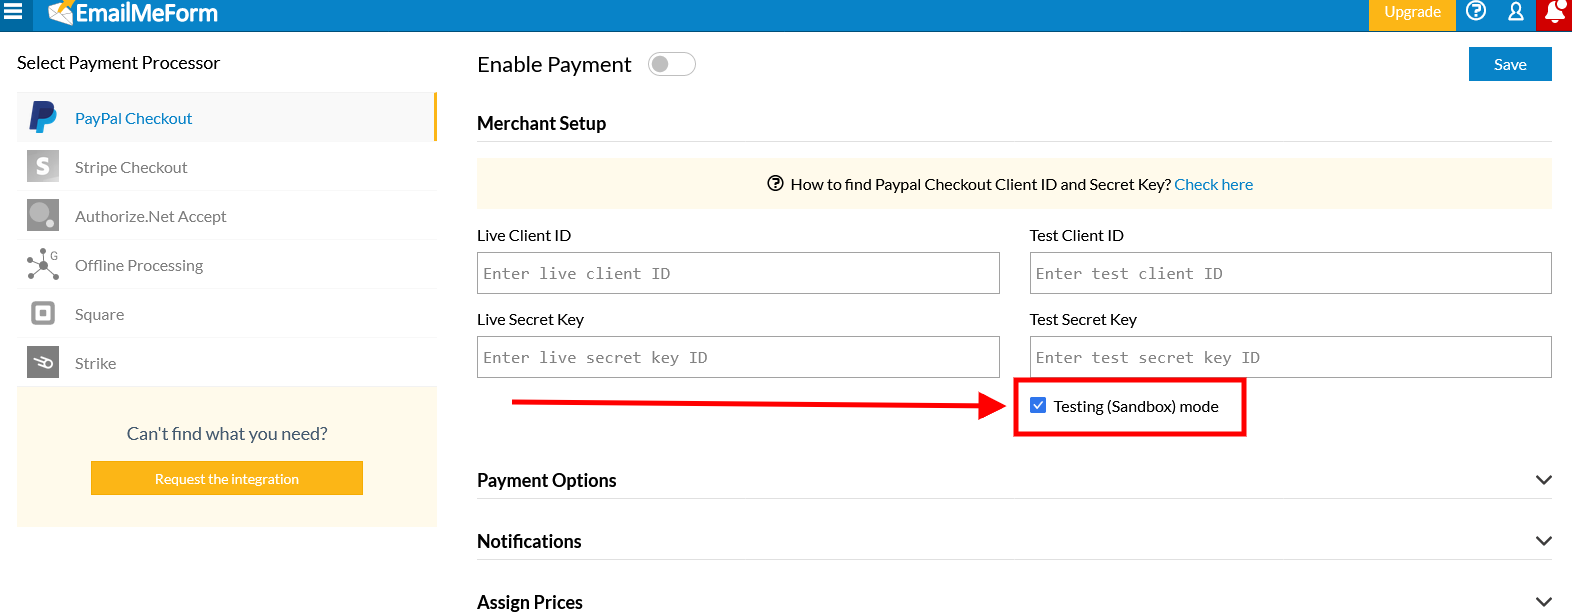Focus the Live Secret Key field
Screen dimensions: 1572x616
point(738,357)
